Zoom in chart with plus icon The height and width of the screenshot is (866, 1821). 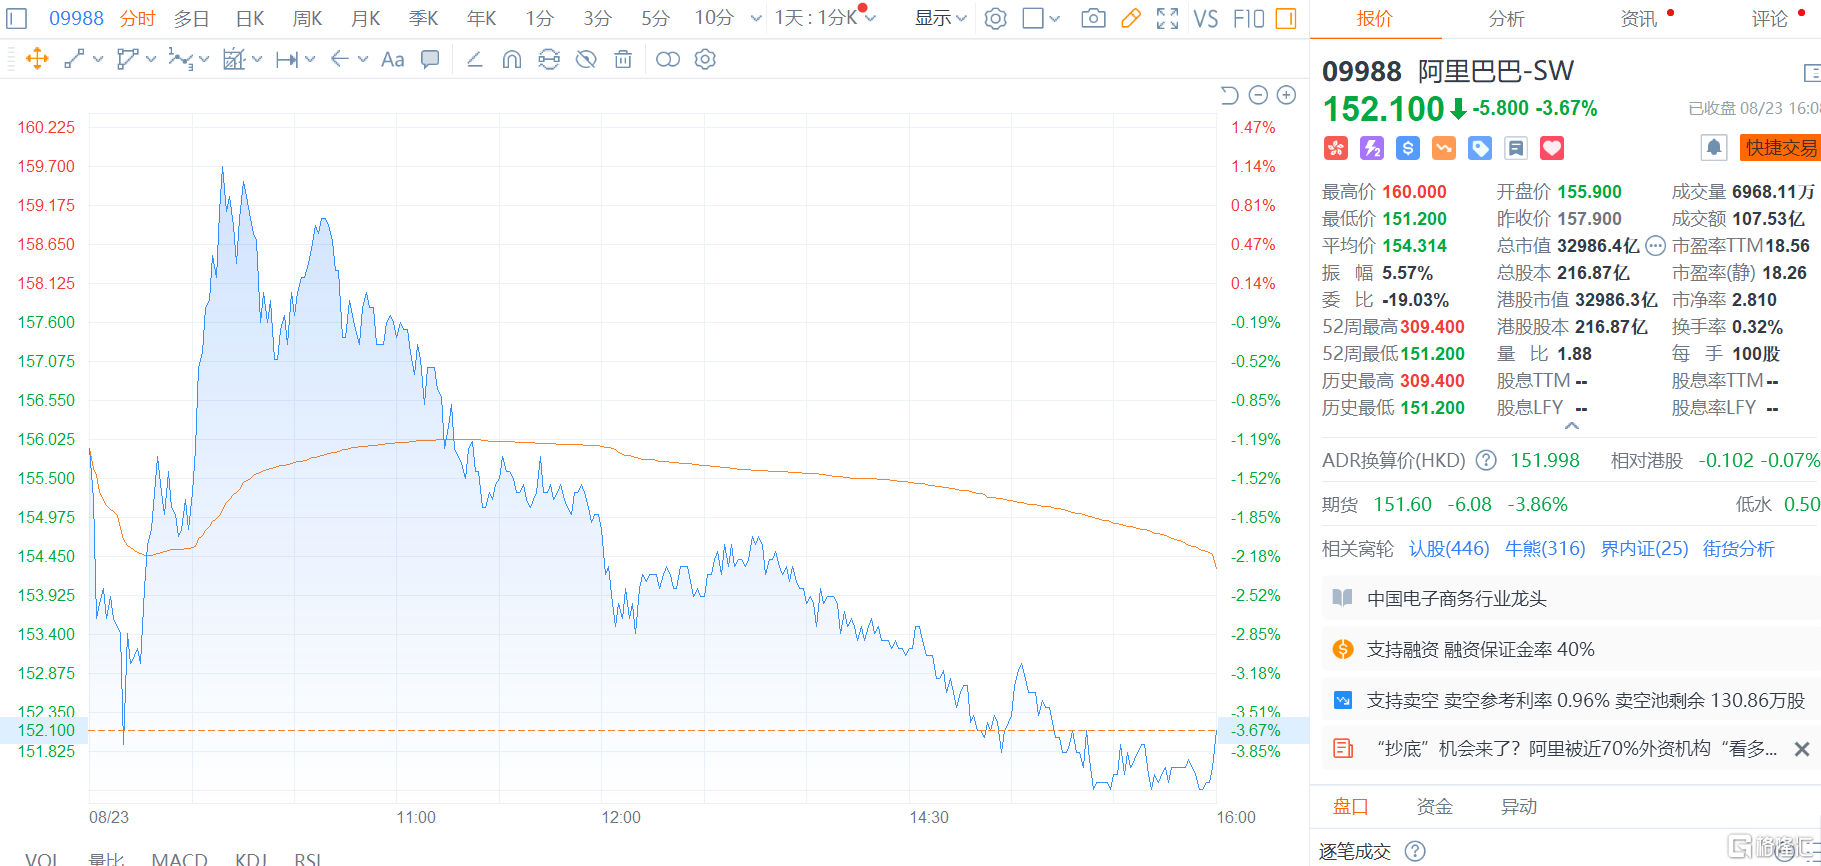(x=1287, y=95)
